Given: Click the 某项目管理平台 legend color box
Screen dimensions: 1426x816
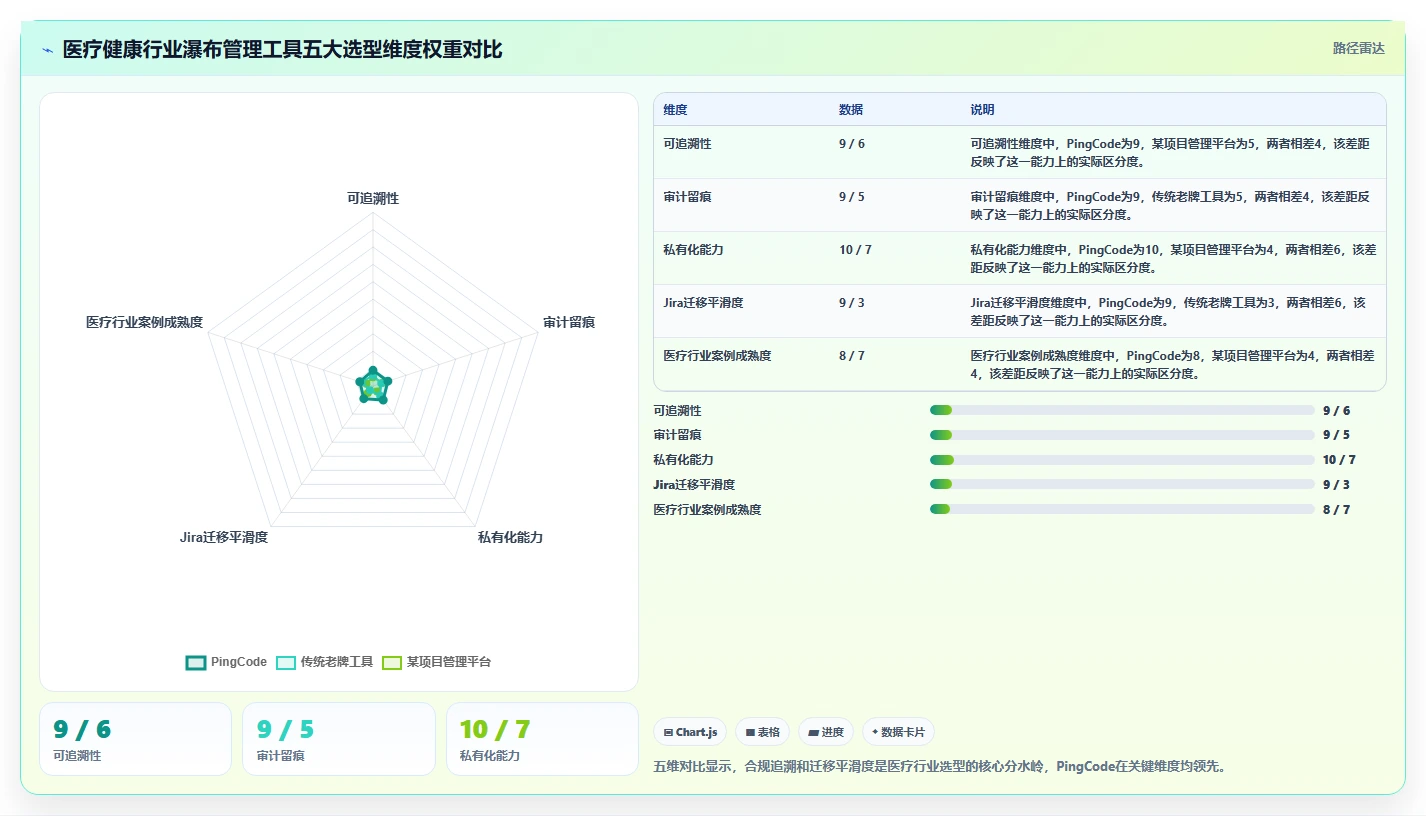Looking at the screenshot, I should [392, 662].
